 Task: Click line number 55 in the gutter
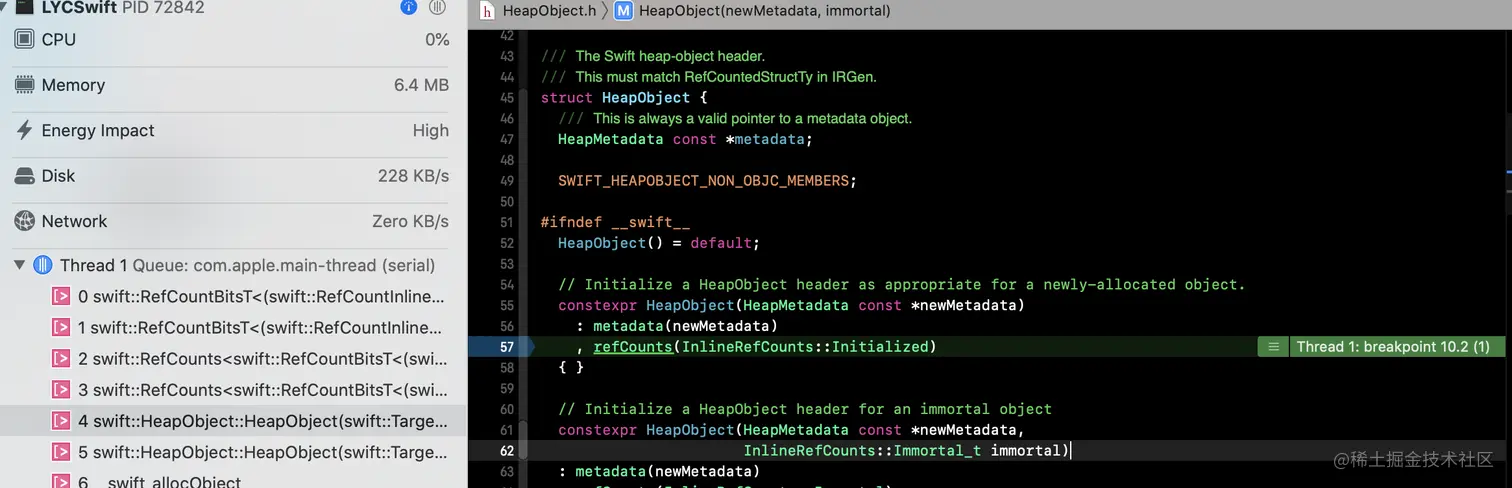pyautogui.click(x=506, y=305)
